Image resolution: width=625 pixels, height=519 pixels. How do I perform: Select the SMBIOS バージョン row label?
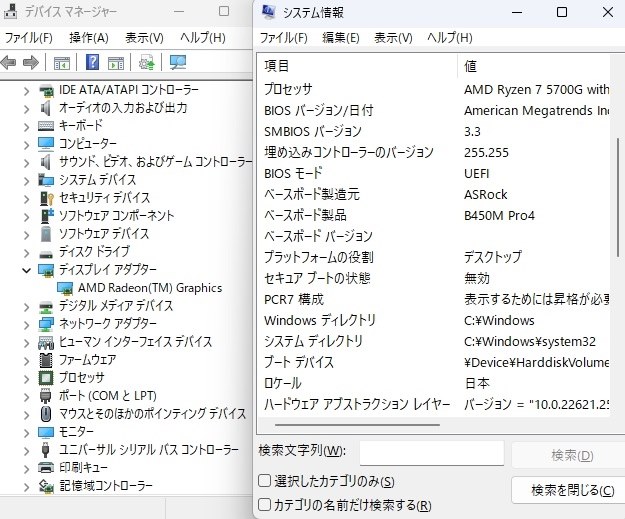coord(312,132)
